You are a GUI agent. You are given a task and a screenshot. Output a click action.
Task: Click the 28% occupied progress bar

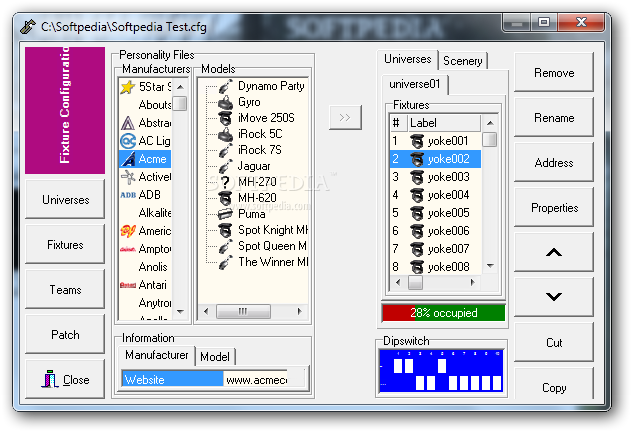443,313
